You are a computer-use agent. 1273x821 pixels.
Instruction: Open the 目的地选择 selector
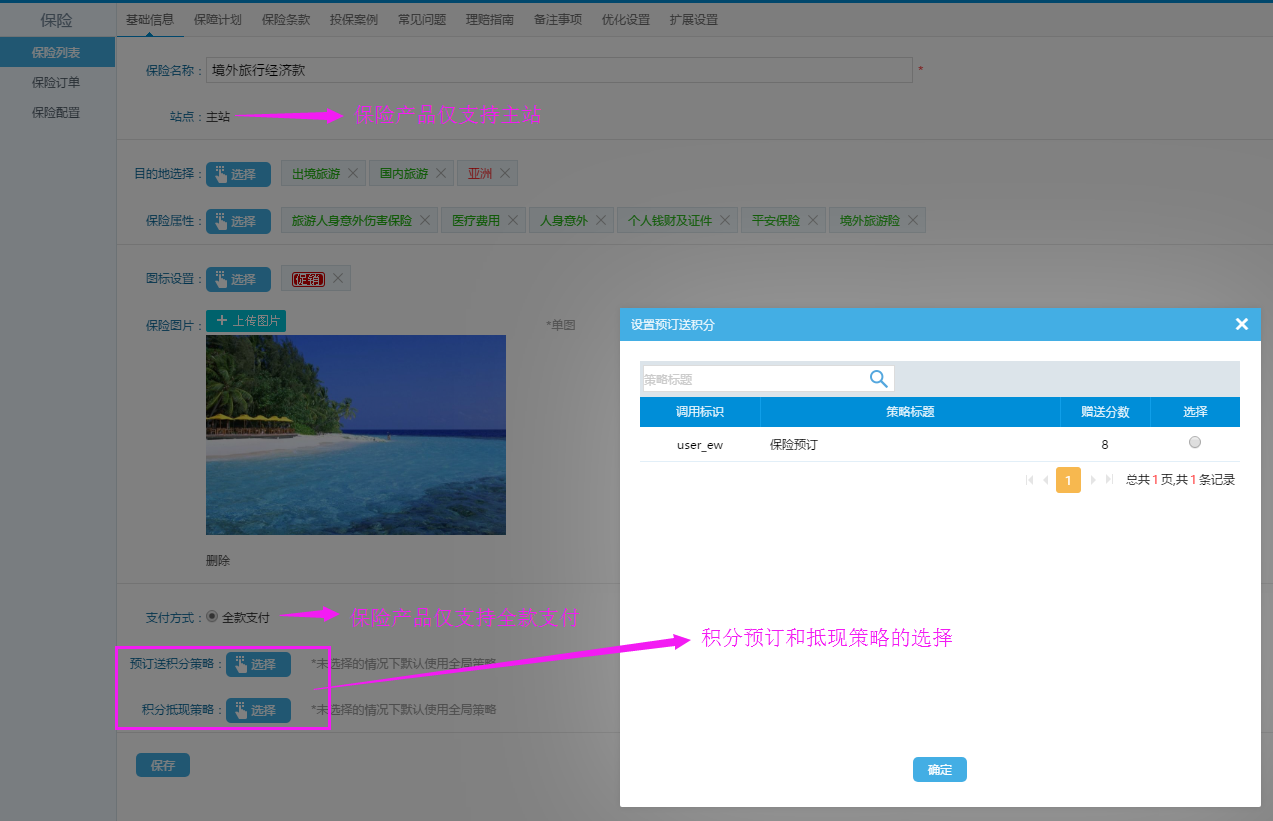[238, 174]
